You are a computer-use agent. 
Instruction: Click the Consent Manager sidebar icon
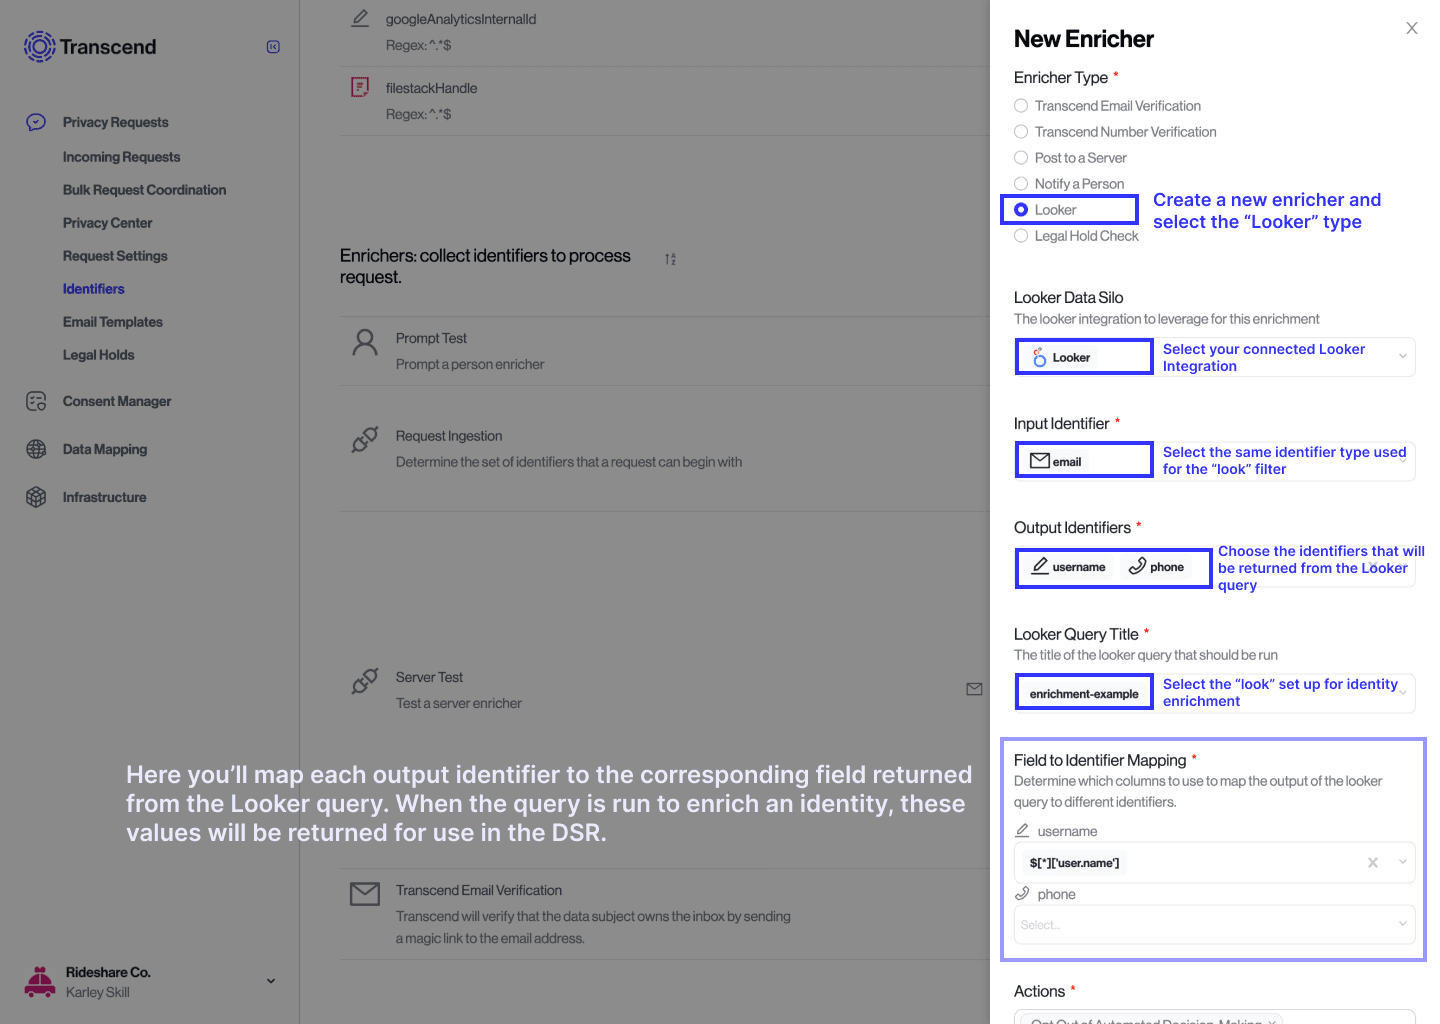[x=36, y=401]
